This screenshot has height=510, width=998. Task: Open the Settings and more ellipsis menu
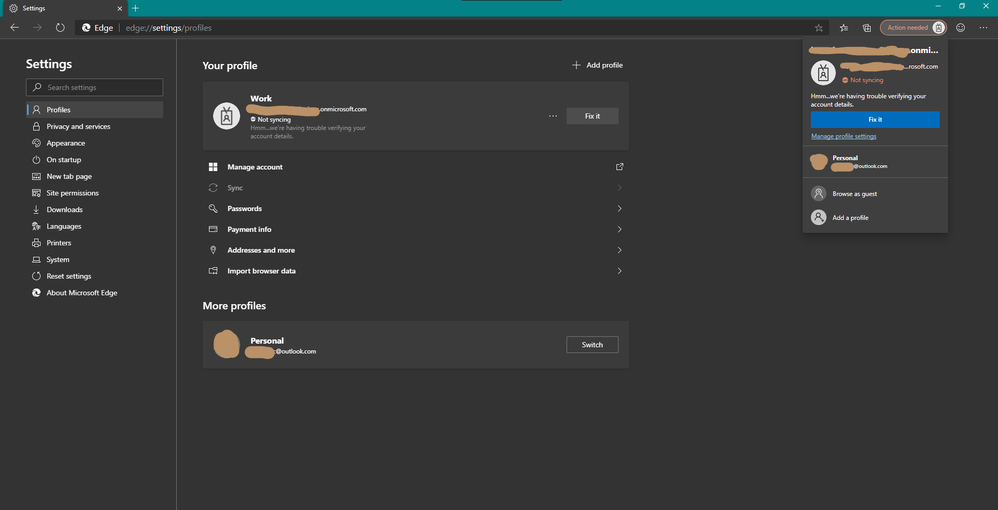pyautogui.click(x=983, y=27)
